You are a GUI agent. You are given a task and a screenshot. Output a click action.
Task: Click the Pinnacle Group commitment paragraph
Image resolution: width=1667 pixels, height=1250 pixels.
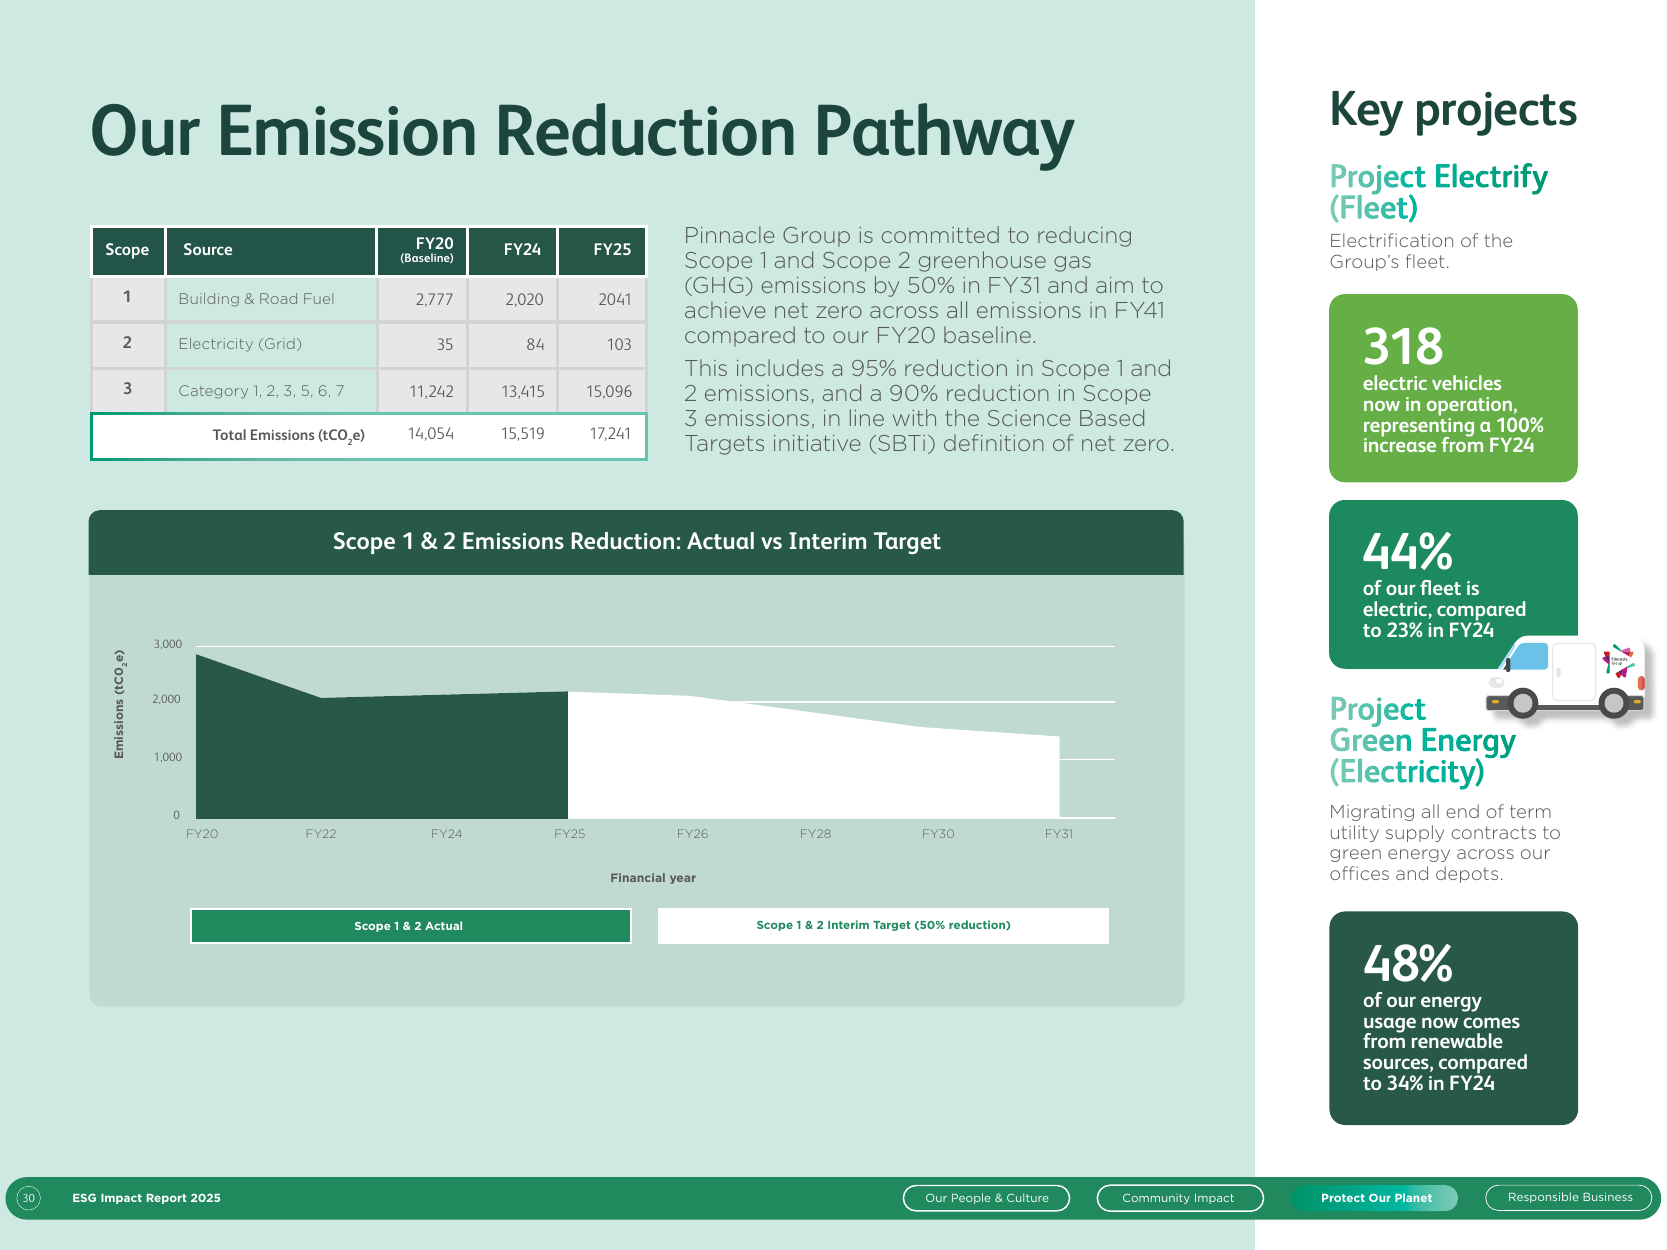click(925, 286)
